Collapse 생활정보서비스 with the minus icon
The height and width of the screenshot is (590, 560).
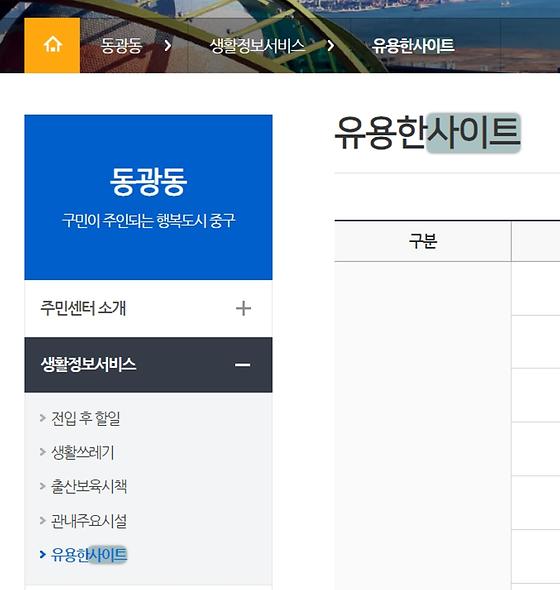click(243, 365)
